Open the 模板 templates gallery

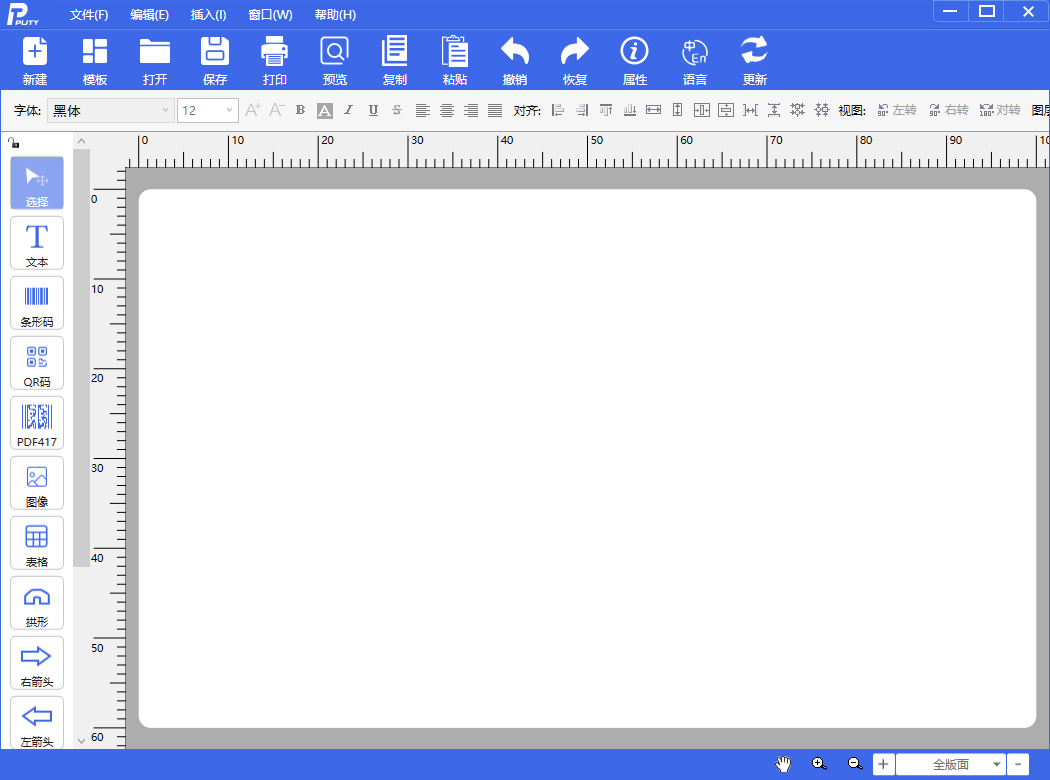tap(94, 60)
